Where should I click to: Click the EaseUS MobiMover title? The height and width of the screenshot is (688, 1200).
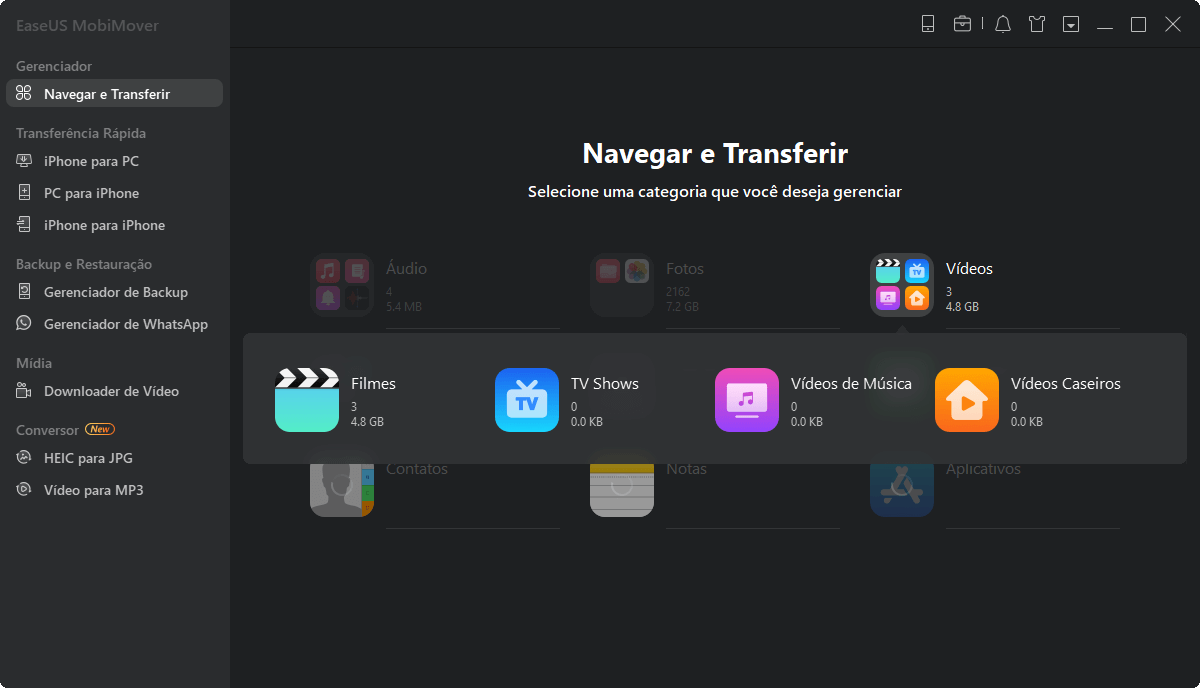pos(87,25)
